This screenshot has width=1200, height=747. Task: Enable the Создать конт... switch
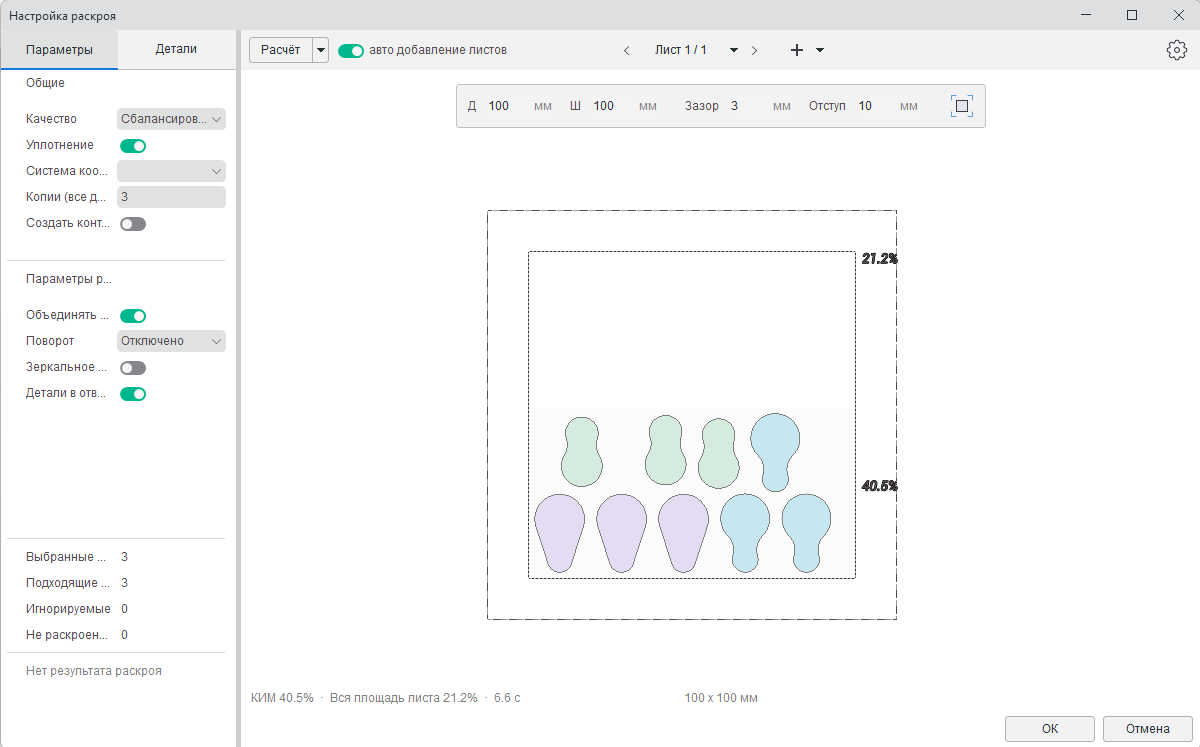[x=133, y=224]
